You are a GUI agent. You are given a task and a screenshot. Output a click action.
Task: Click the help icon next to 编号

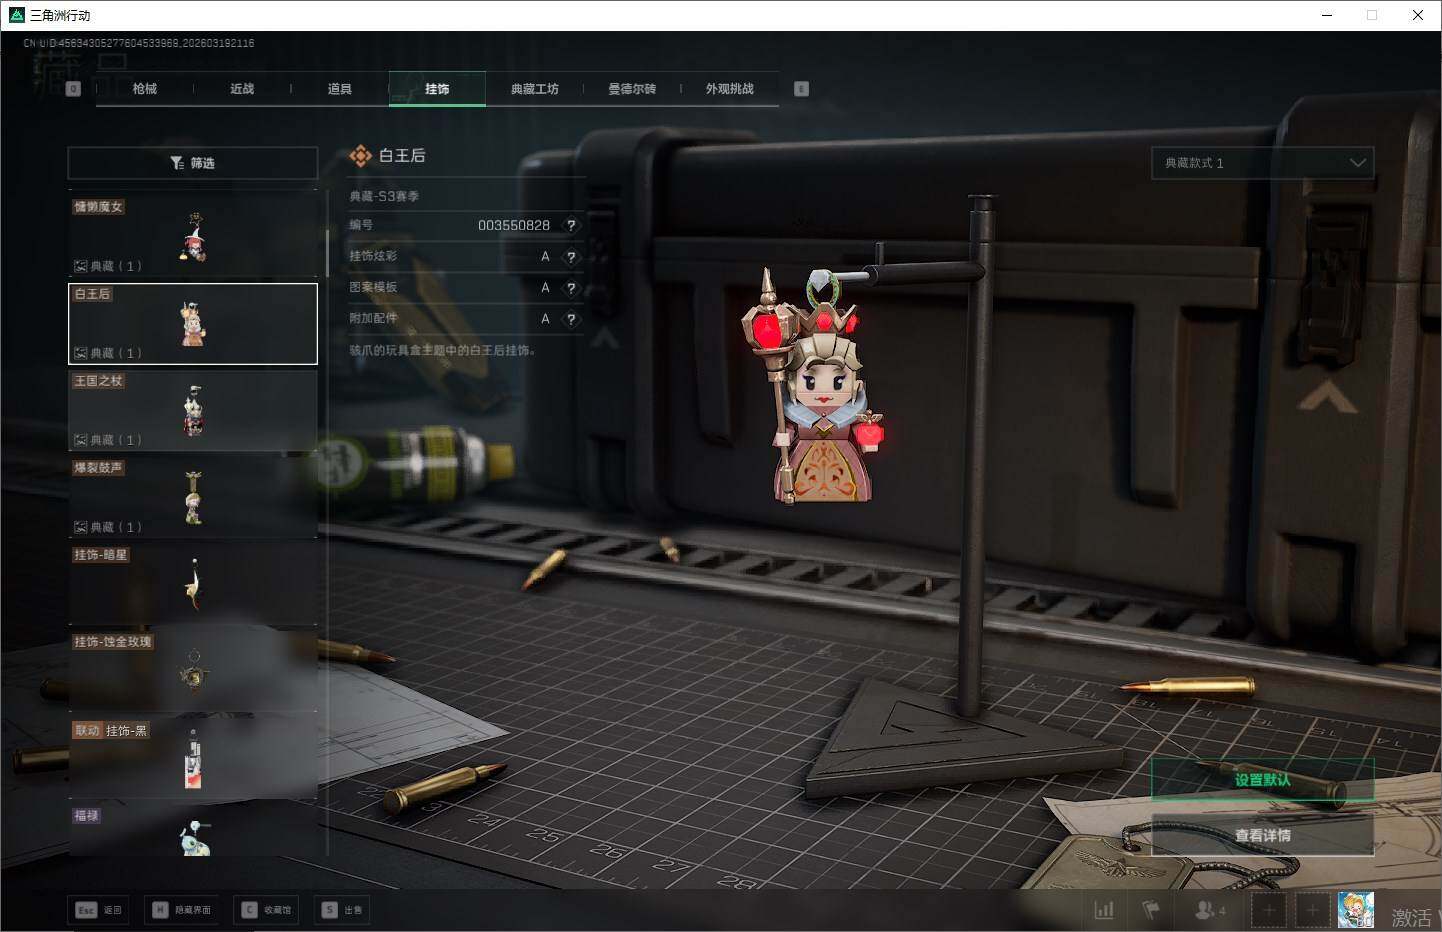point(571,226)
